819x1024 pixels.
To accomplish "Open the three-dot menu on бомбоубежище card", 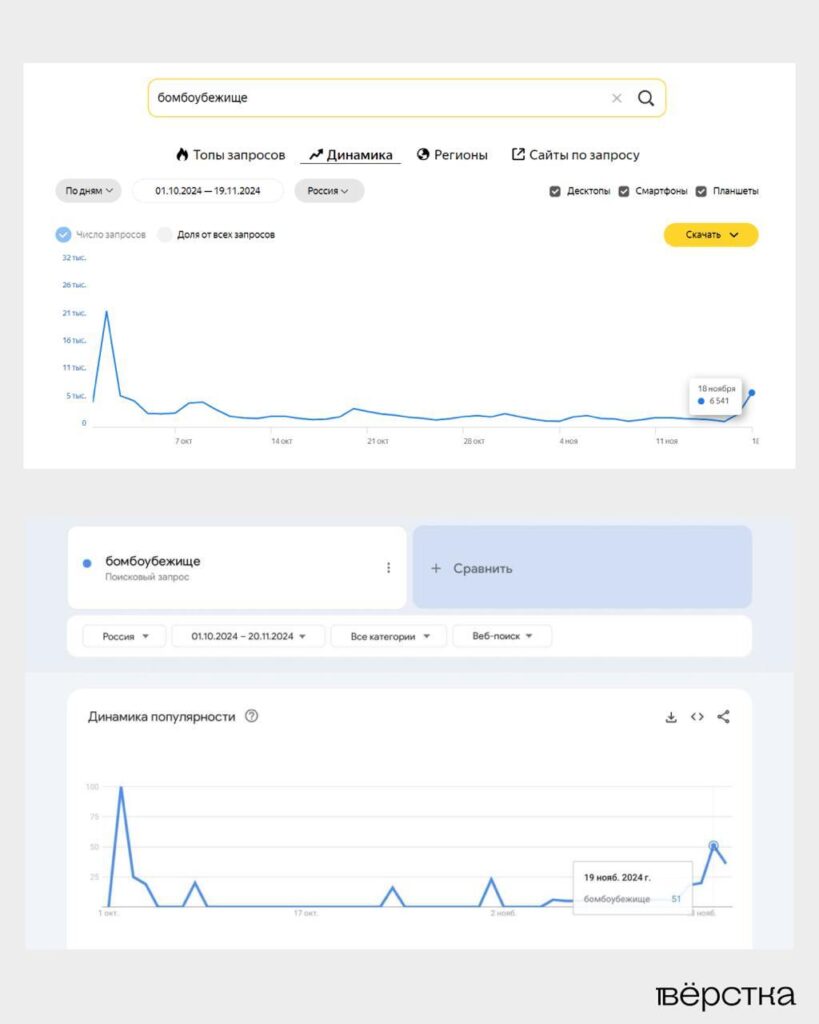I will pos(389,567).
